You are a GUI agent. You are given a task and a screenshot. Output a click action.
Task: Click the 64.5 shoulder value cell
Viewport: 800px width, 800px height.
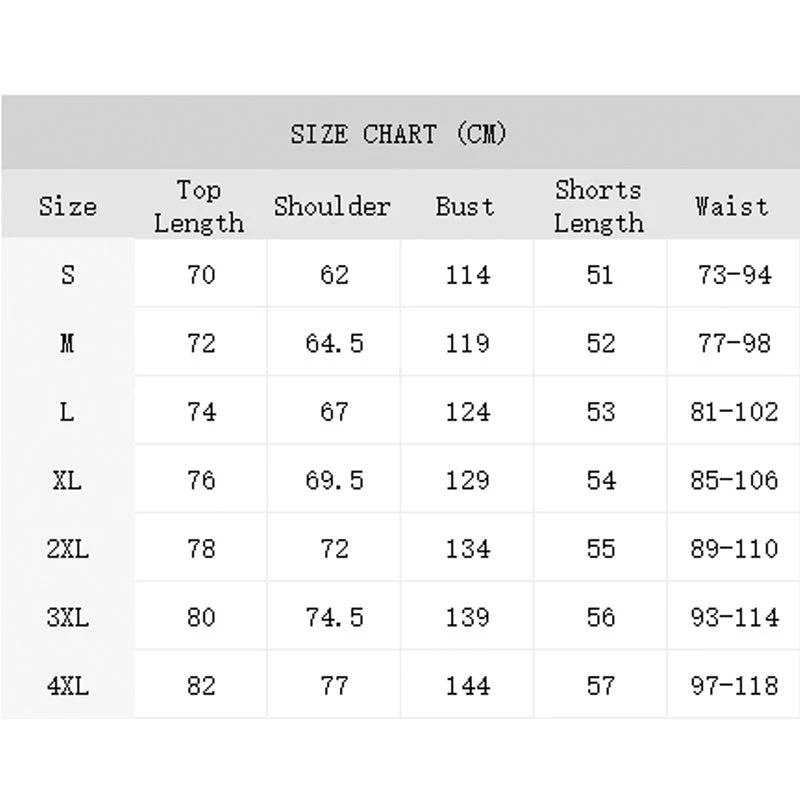tap(334, 343)
